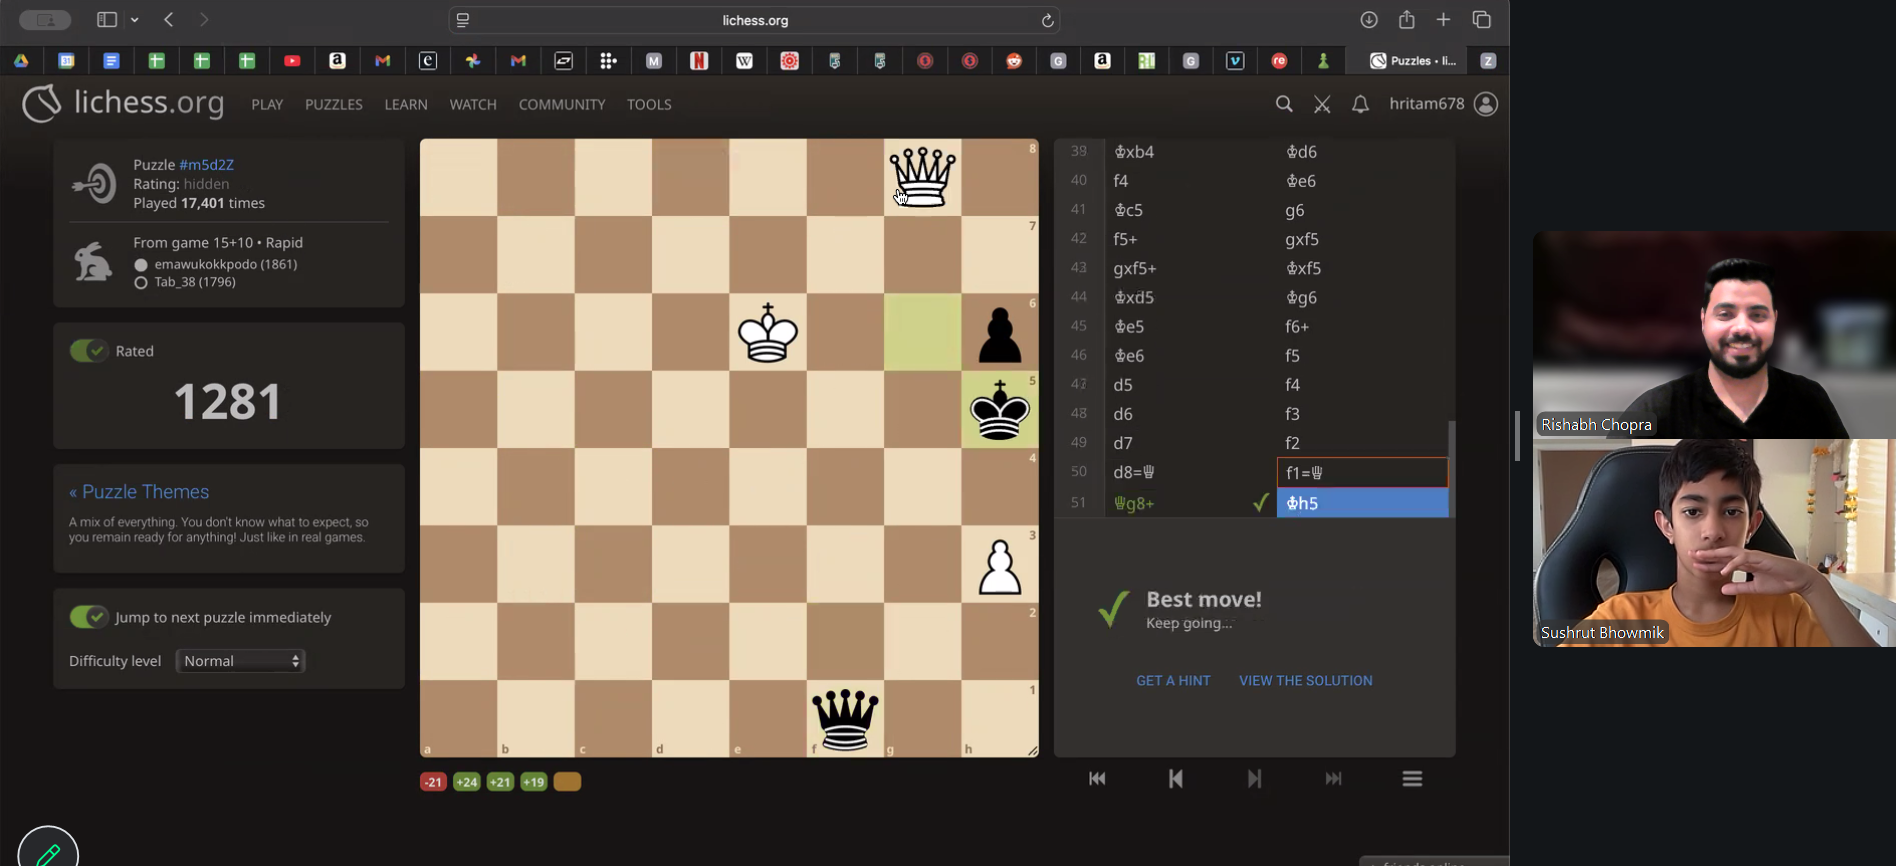Jump to first move in move list
Screen dimensions: 1896x866
coord(1097,779)
